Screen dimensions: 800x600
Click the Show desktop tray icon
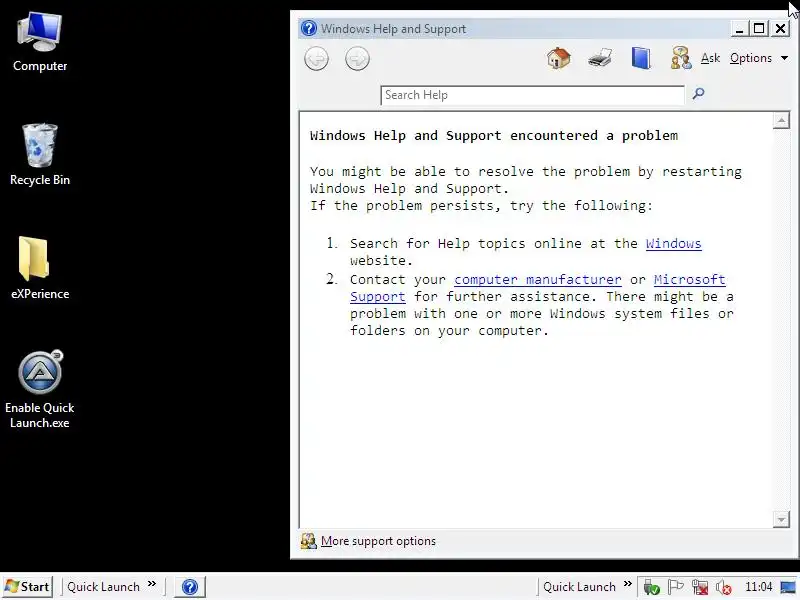[788, 587]
